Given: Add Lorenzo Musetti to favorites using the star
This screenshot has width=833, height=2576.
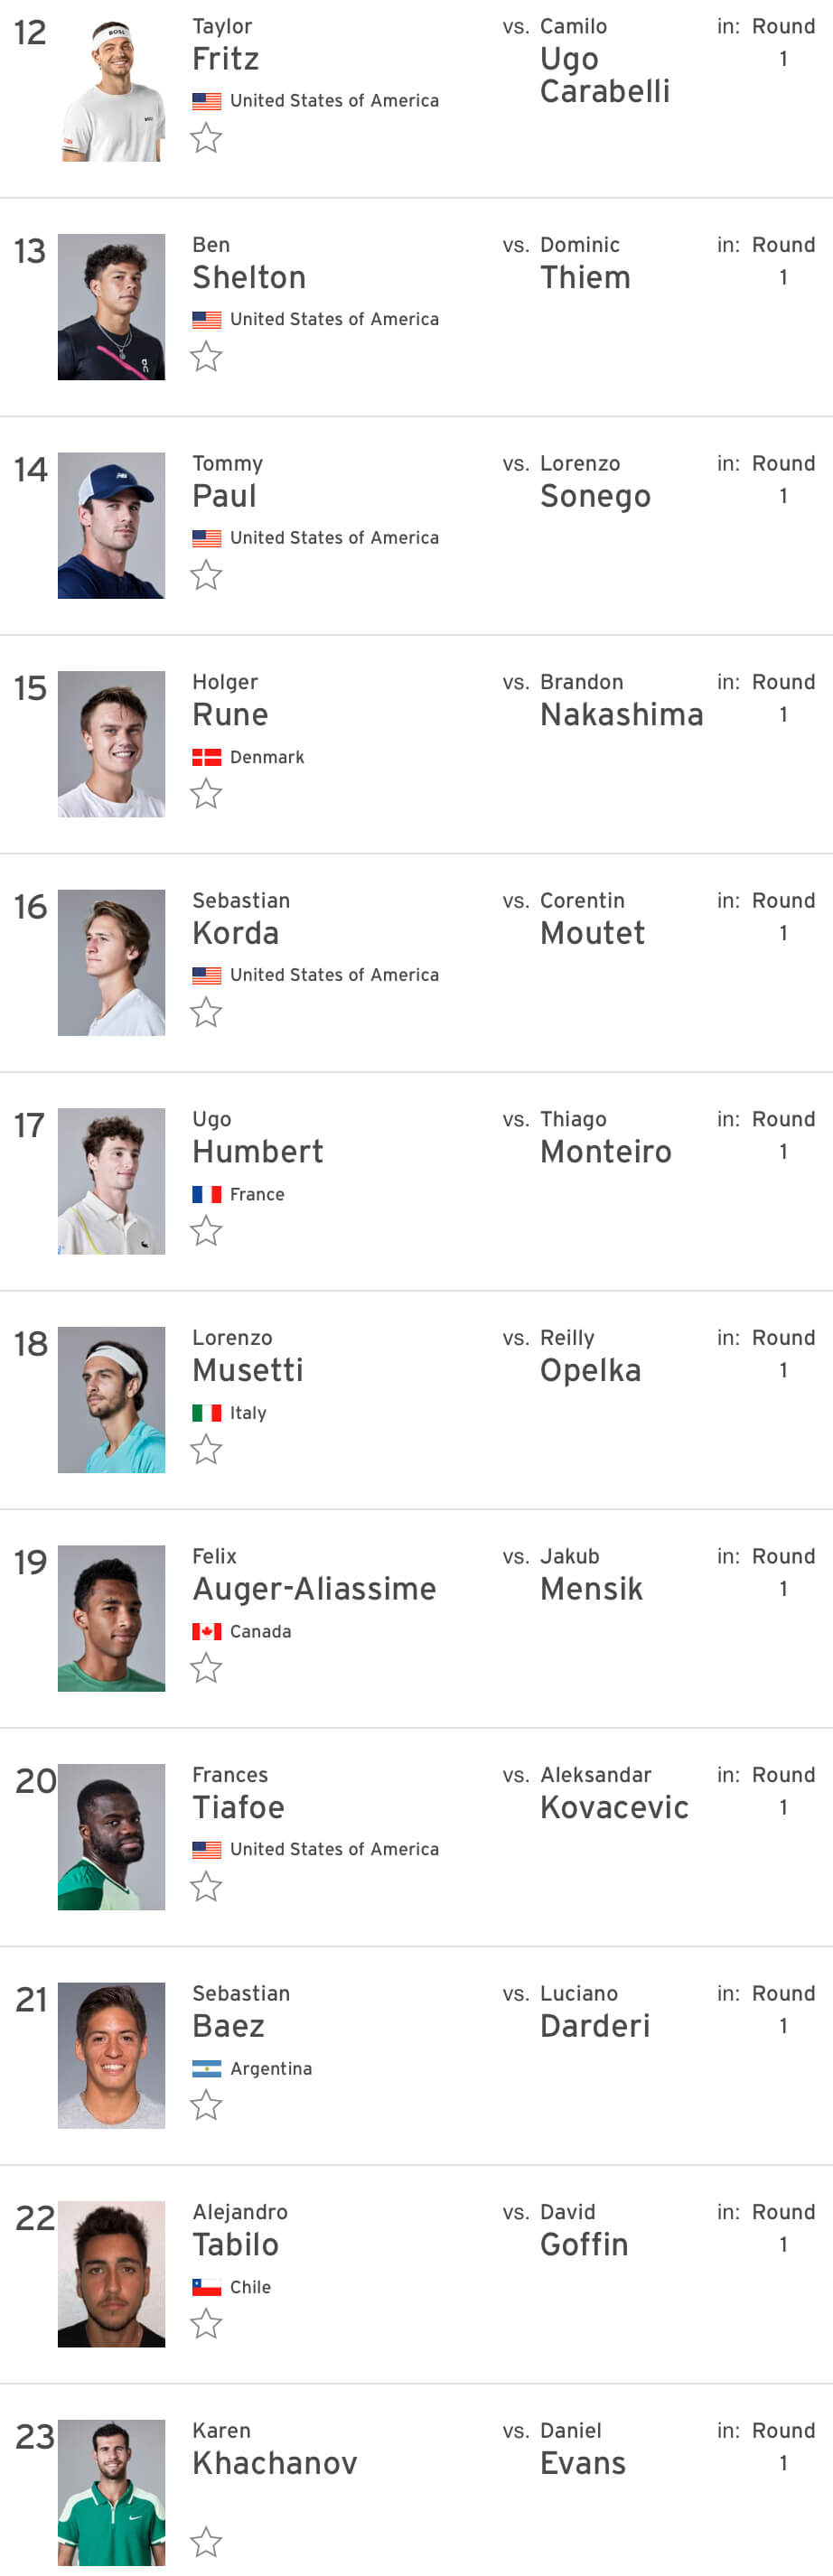Looking at the screenshot, I should point(206,1449).
